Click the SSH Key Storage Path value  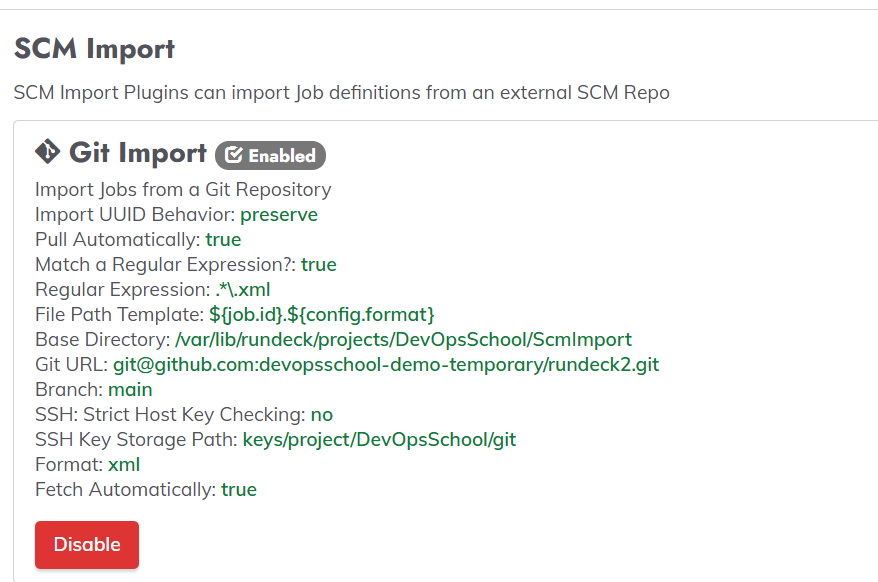click(379, 440)
